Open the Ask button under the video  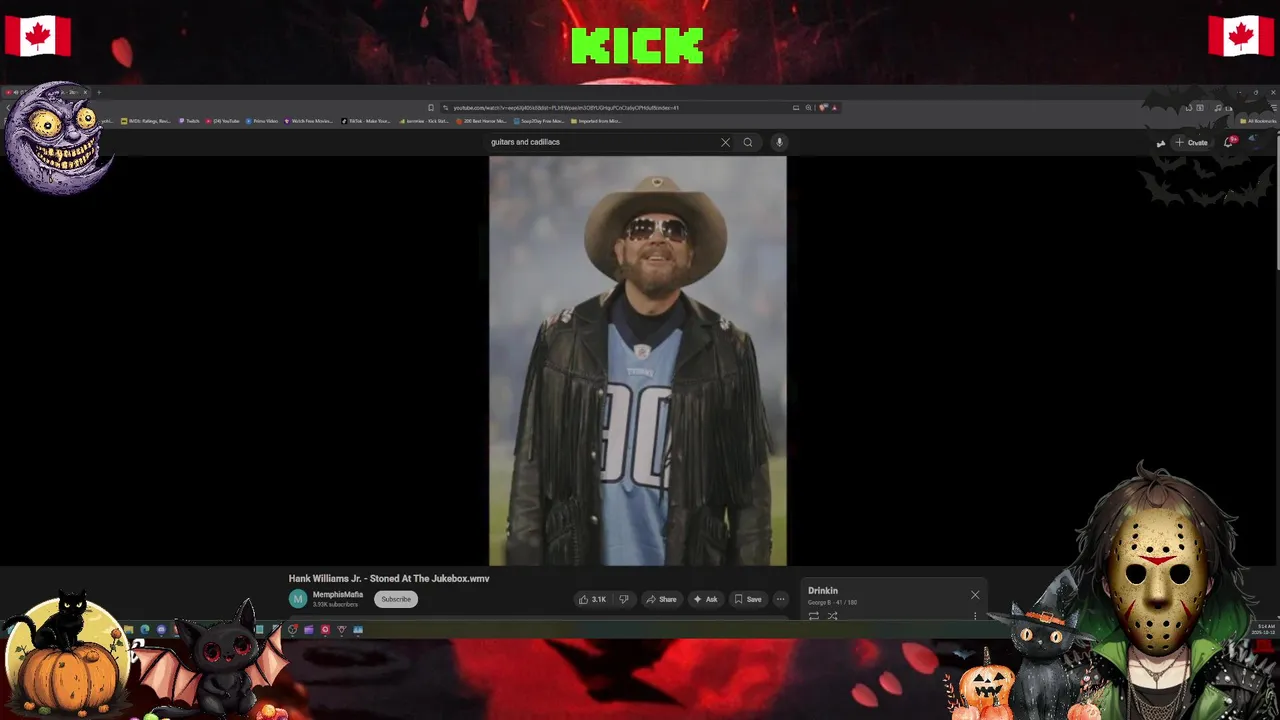tap(705, 599)
